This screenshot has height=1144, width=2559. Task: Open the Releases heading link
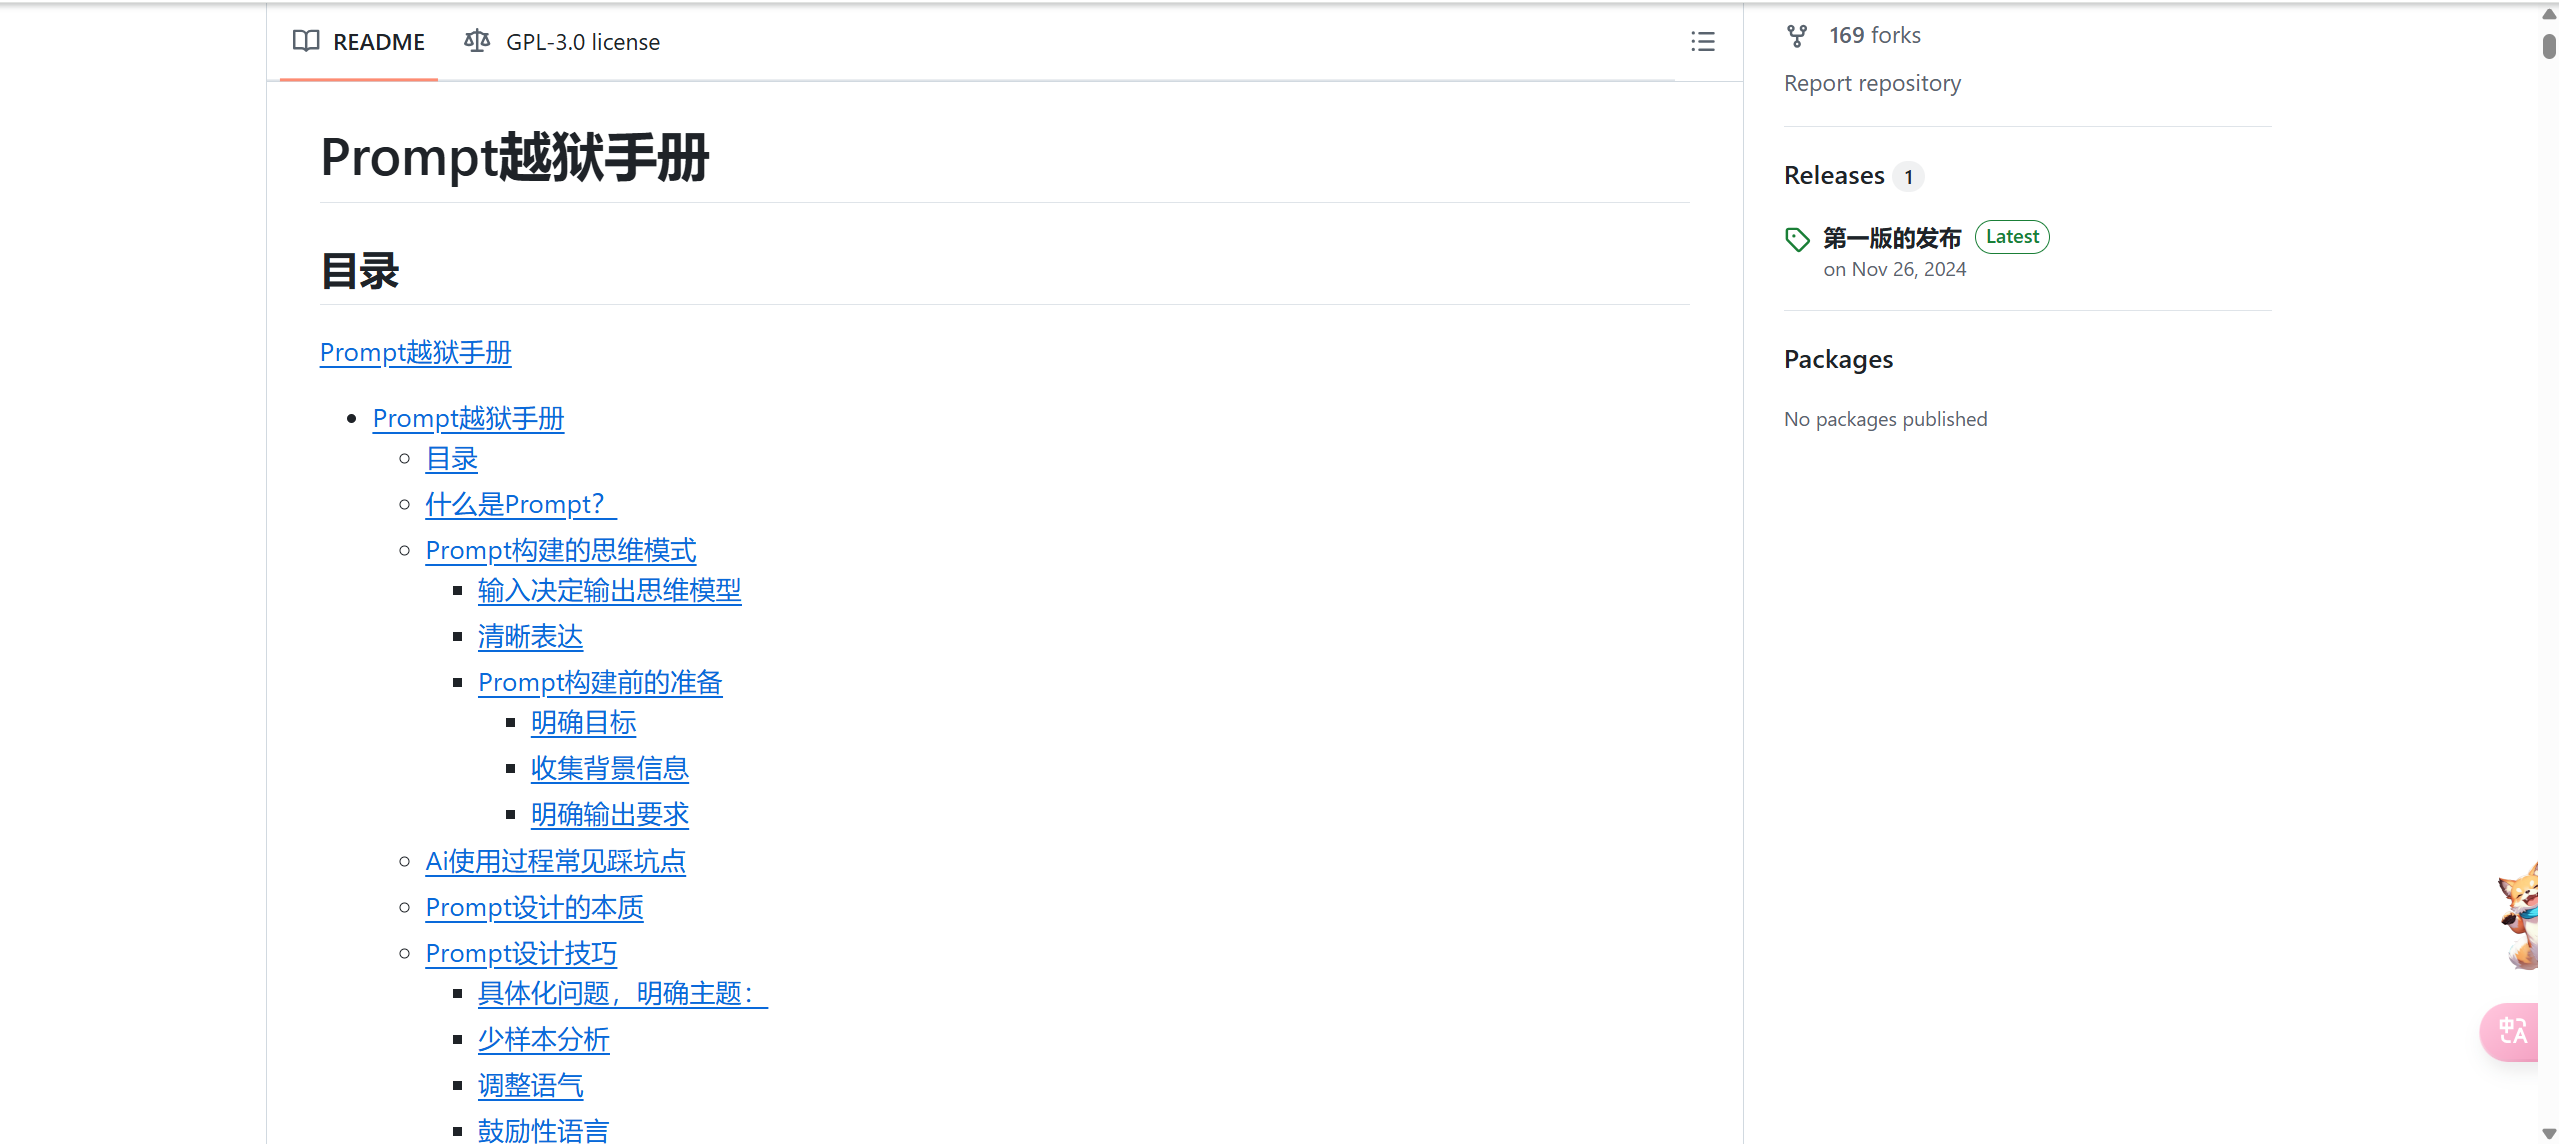pyautogui.click(x=1833, y=176)
